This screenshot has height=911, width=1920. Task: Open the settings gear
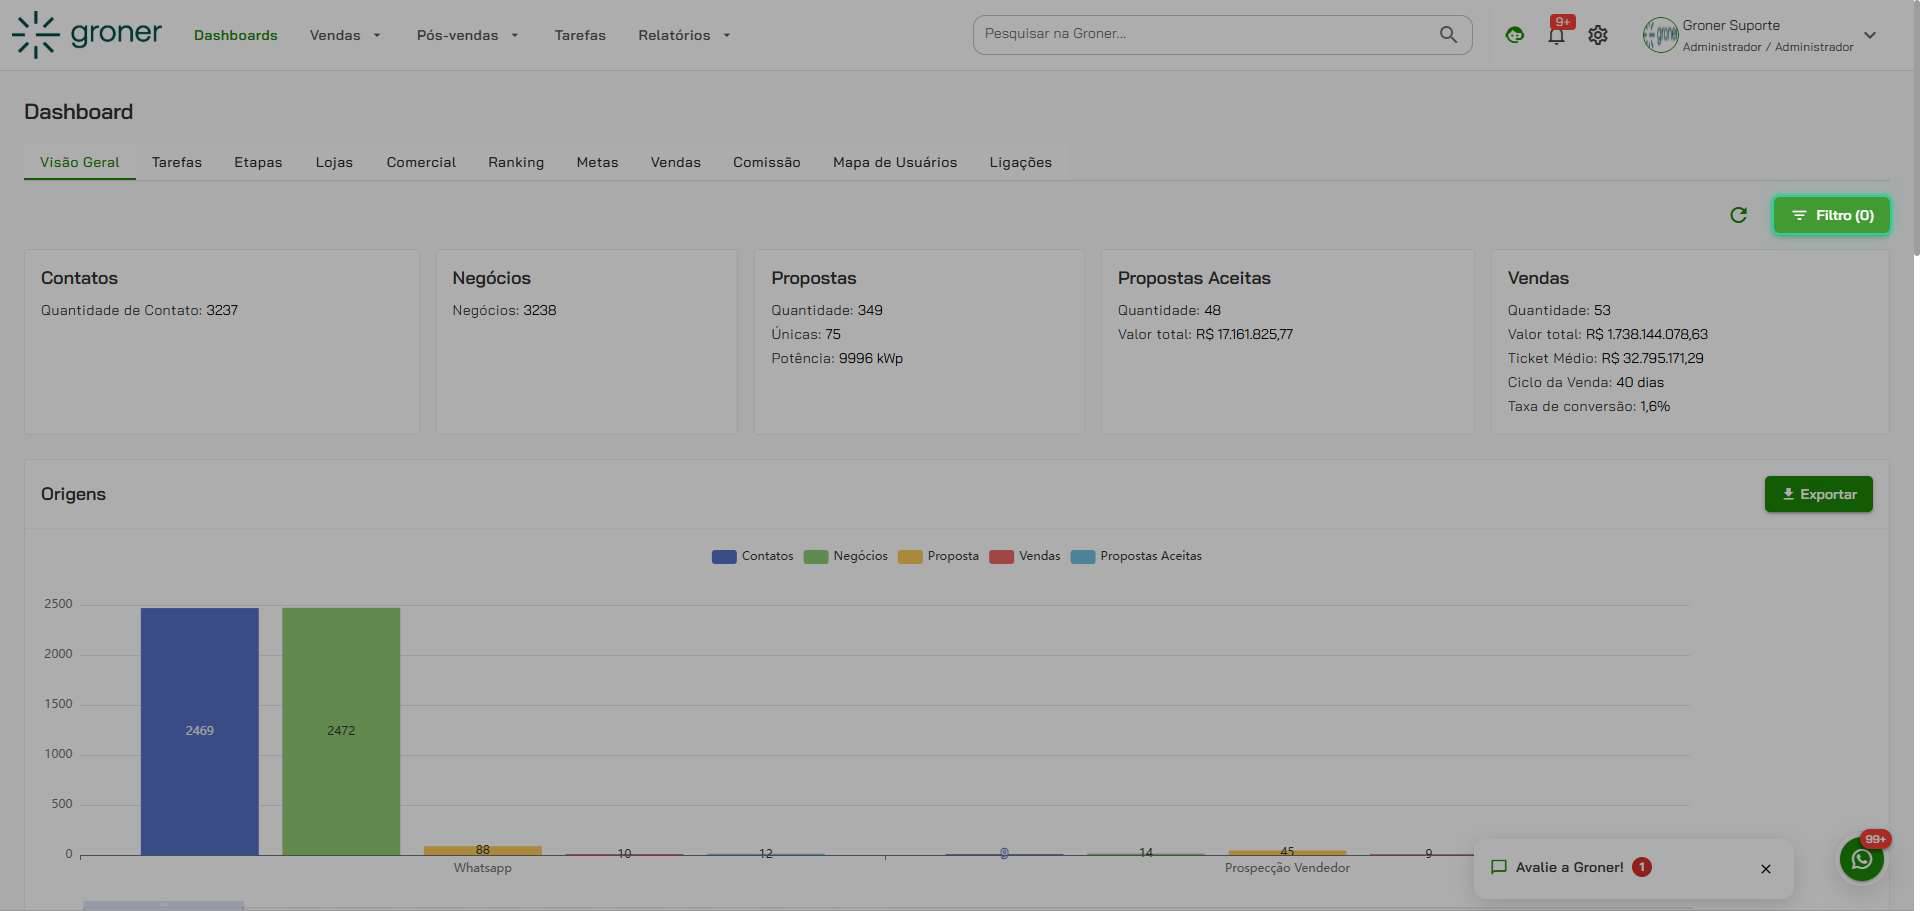pos(1598,35)
